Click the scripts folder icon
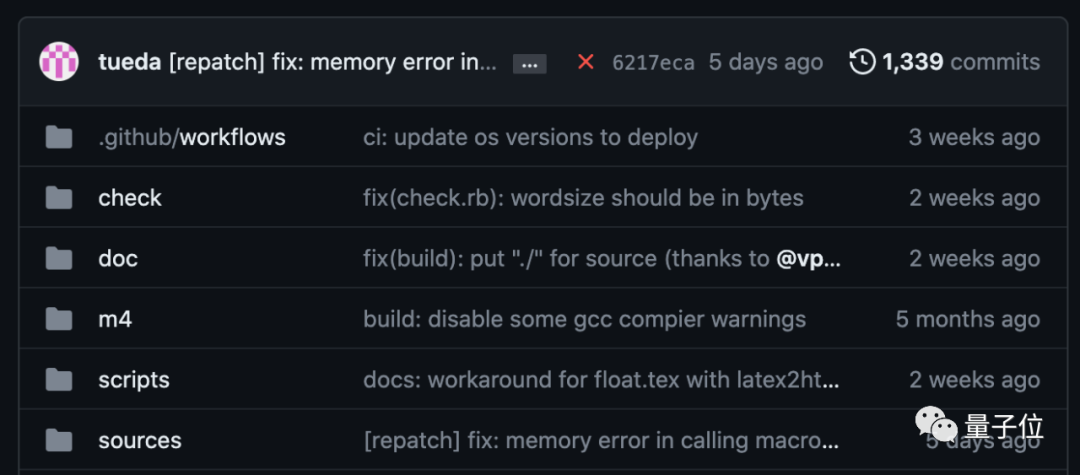The width and height of the screenshot is (1080, 475). (59, 379)
